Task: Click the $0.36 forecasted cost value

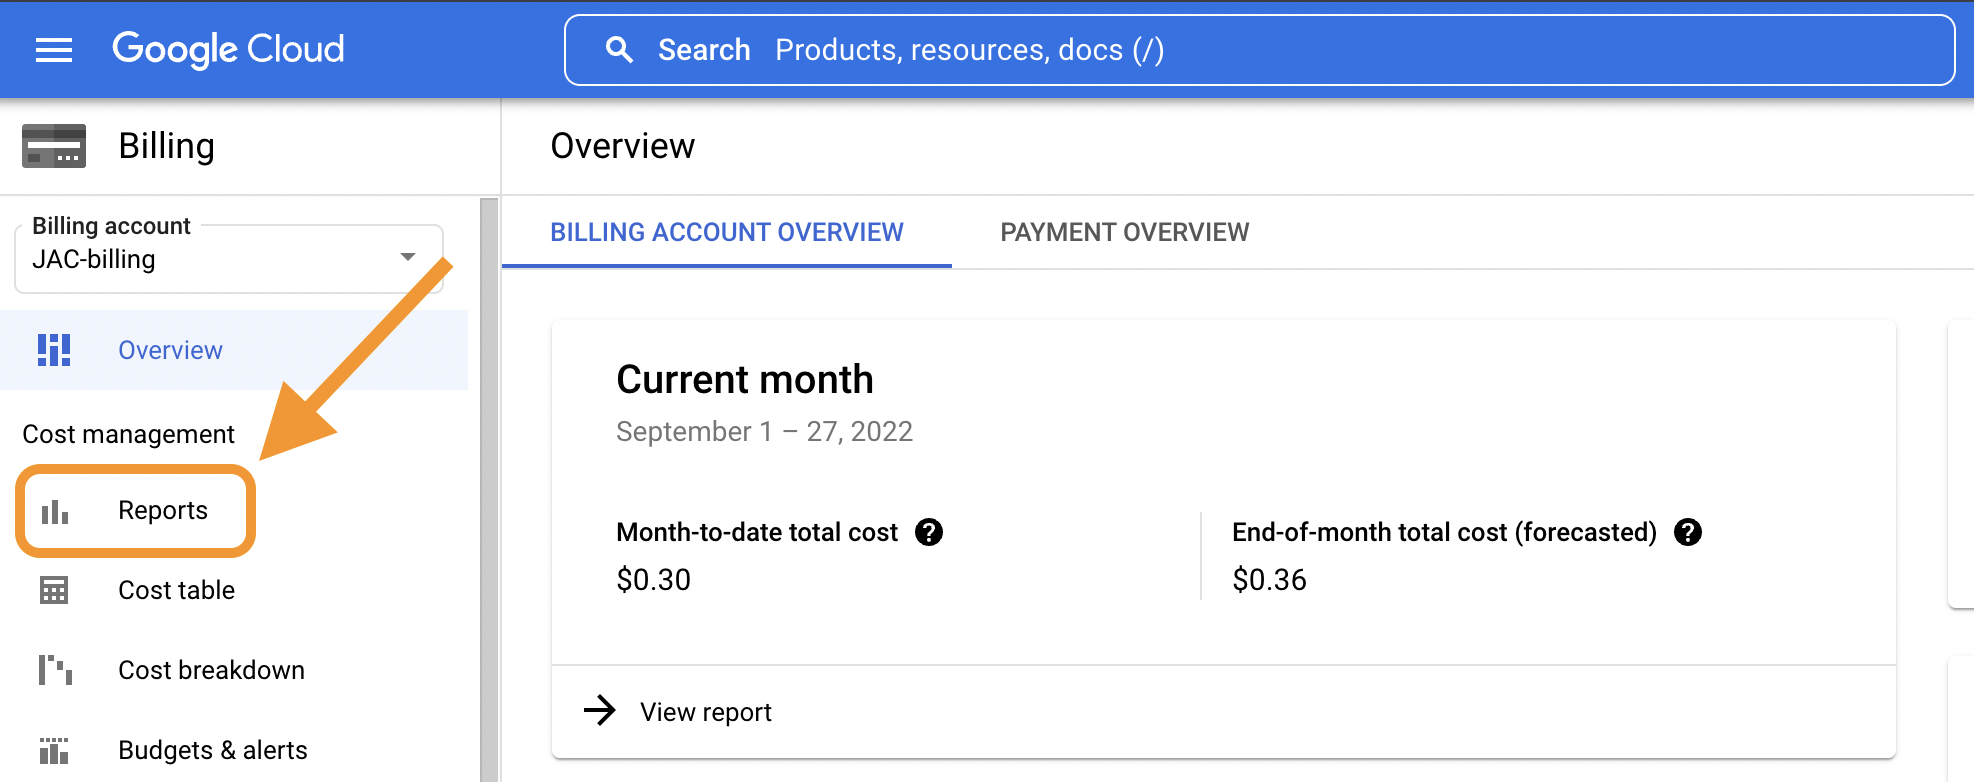Action: [x=1270, y=580]
